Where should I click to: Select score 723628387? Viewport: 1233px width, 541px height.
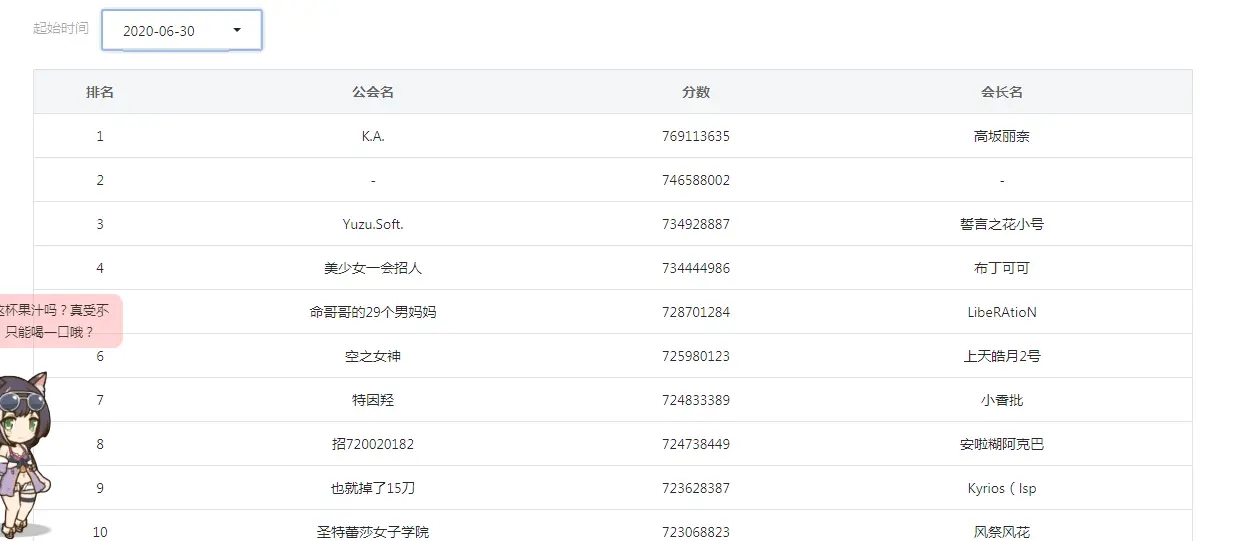(696, 488)
